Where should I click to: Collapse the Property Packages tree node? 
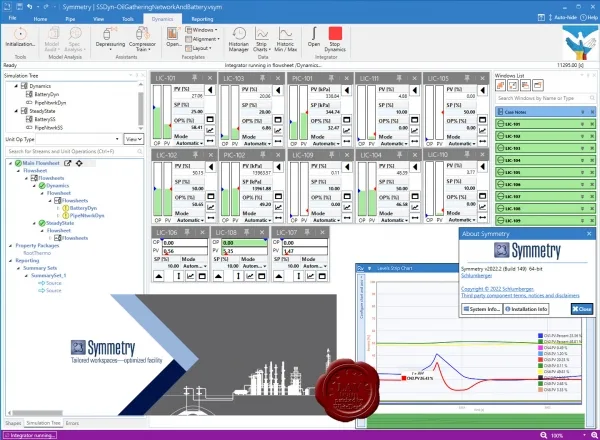[x=10, y=246]
